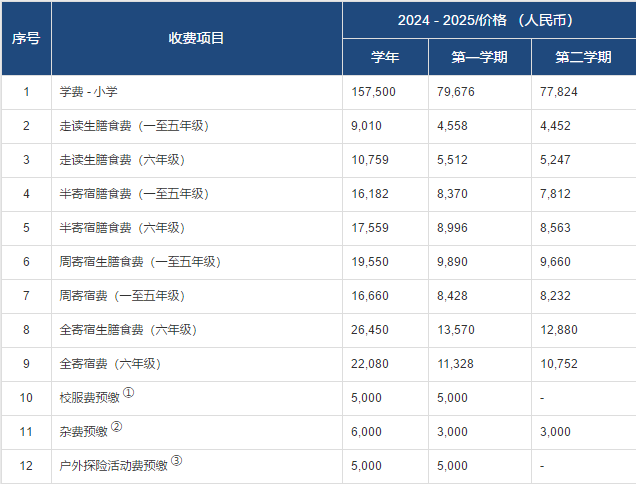
Task: Select the 全寄宿生膳食费（六年级）item
Action: click(x=129, y=330)
